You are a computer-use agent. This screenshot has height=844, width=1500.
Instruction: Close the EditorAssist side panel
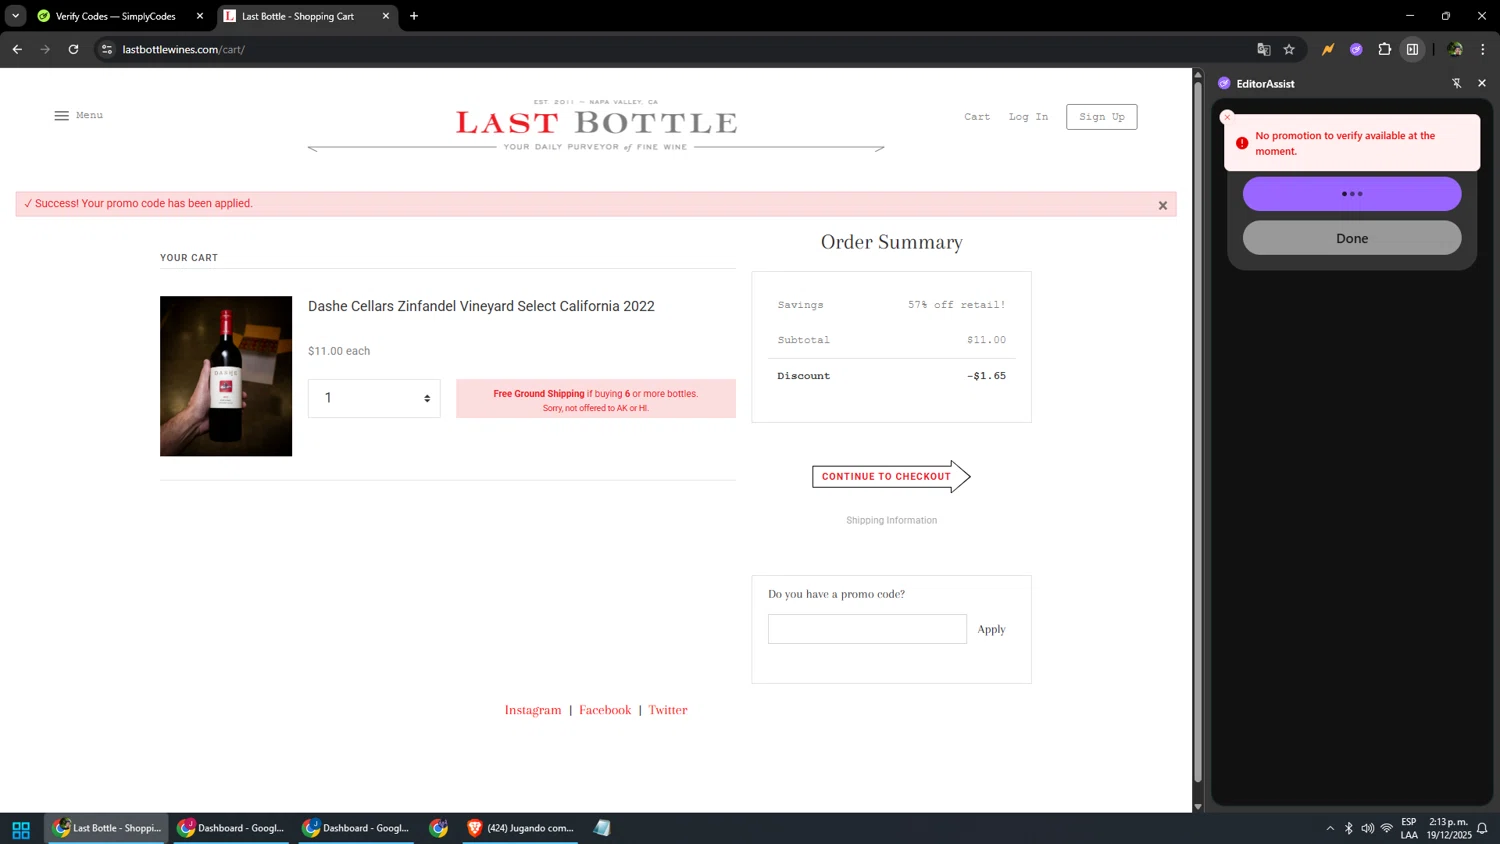click(1482, 84)
